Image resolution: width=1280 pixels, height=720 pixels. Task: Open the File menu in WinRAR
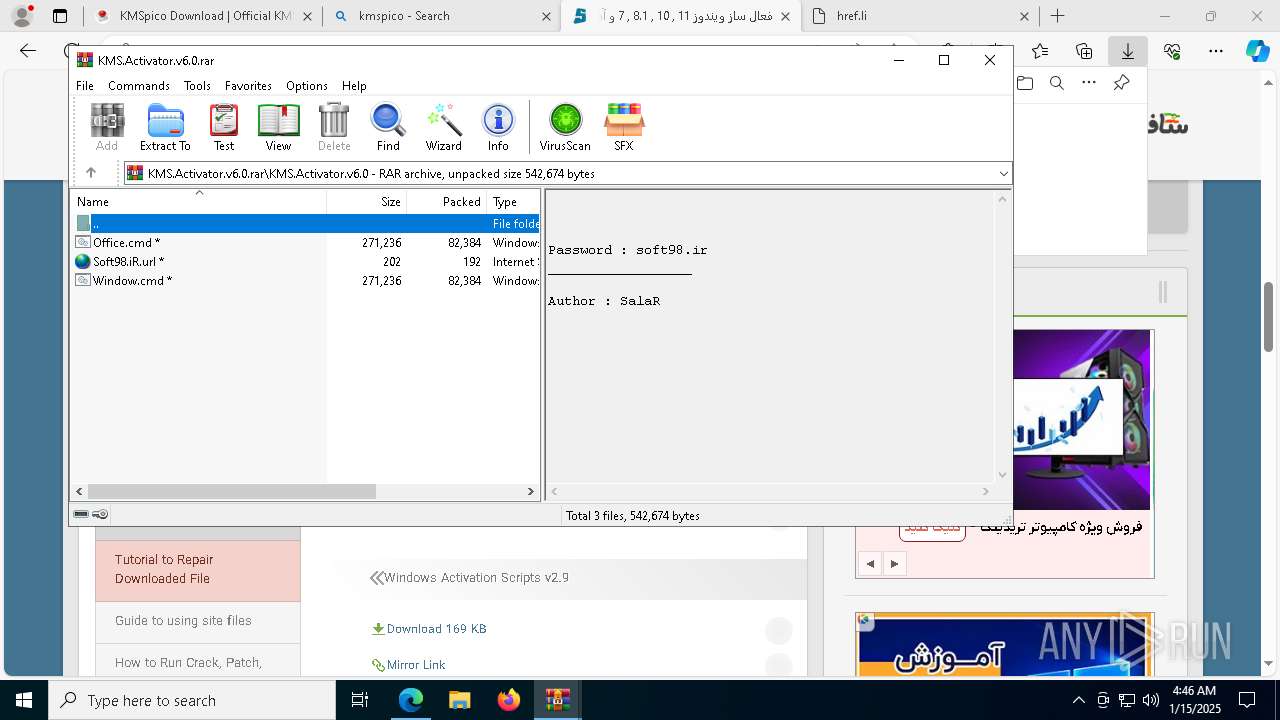(x=85, y=86)
